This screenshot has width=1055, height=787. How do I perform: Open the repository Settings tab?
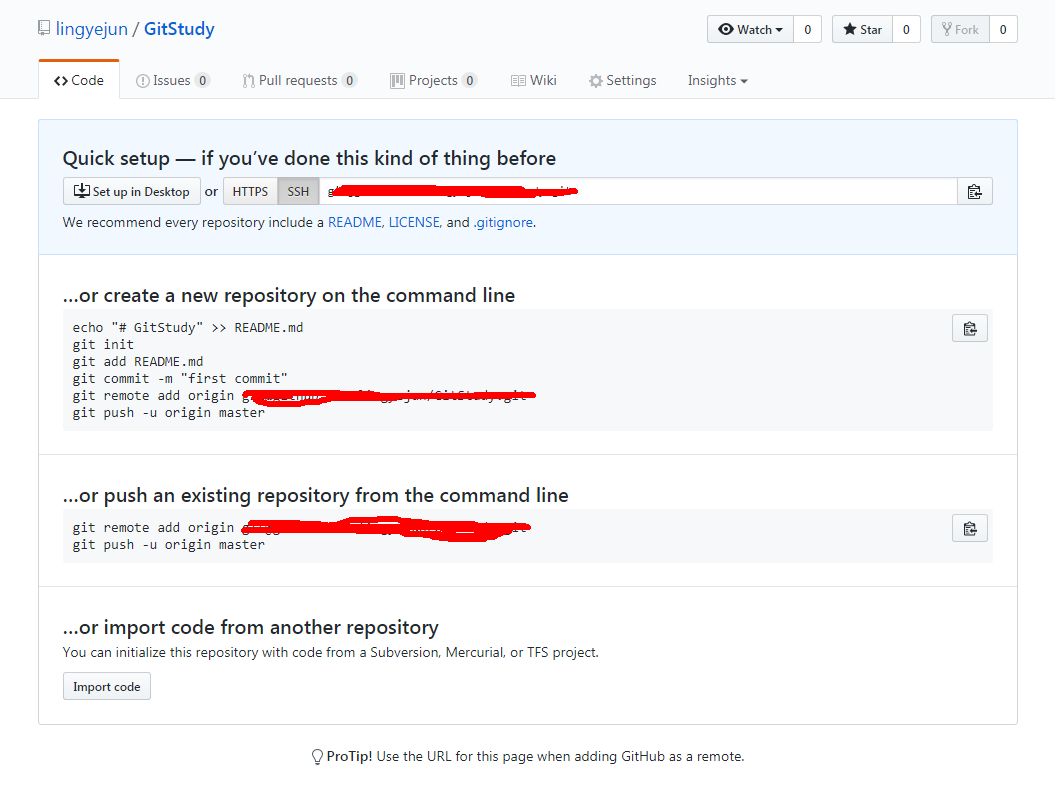pos(622,81)
